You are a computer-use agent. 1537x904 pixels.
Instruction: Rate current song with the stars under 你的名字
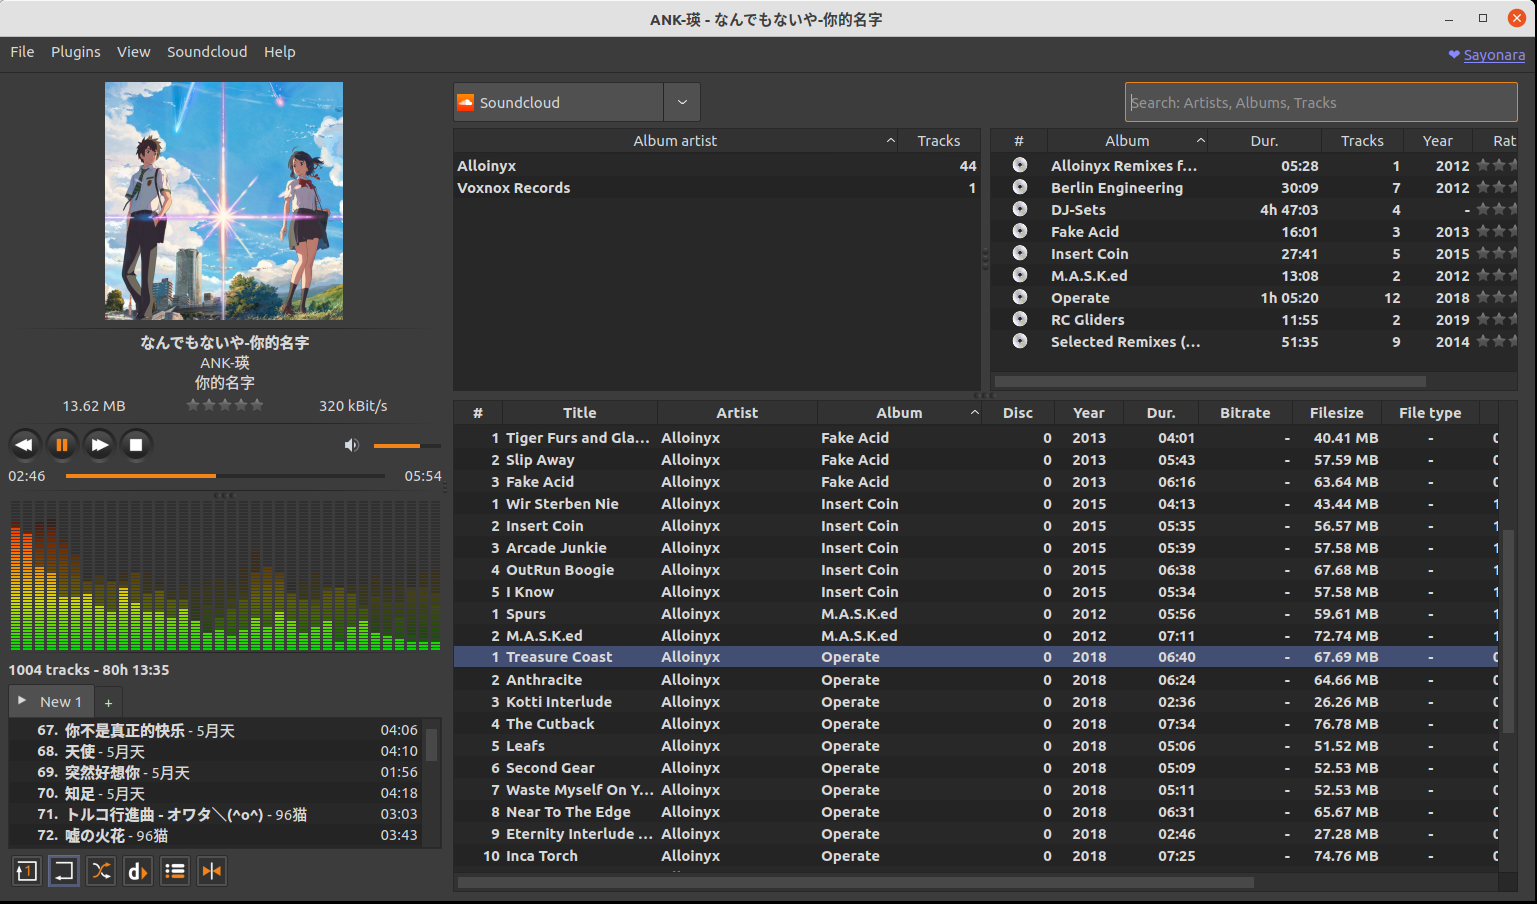225,405
